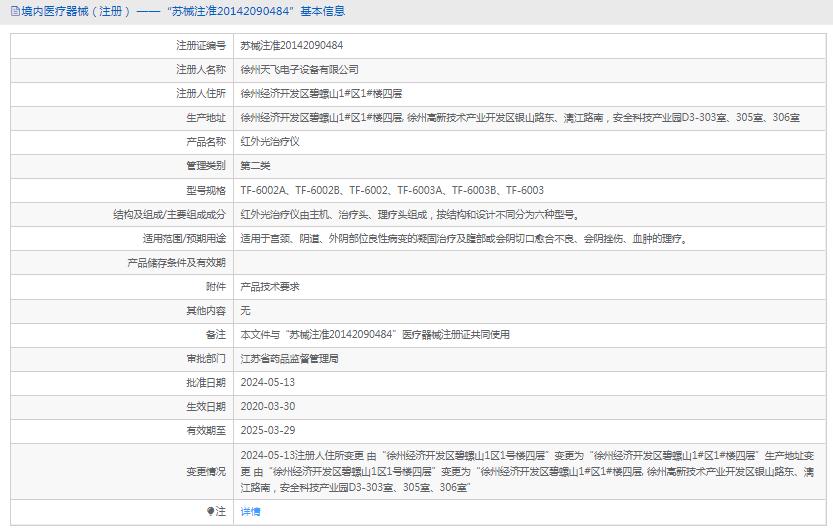This screenshot has width=833, height=532.
Task: Click the 产品储存条件及有效期 label
Action: 176,263
